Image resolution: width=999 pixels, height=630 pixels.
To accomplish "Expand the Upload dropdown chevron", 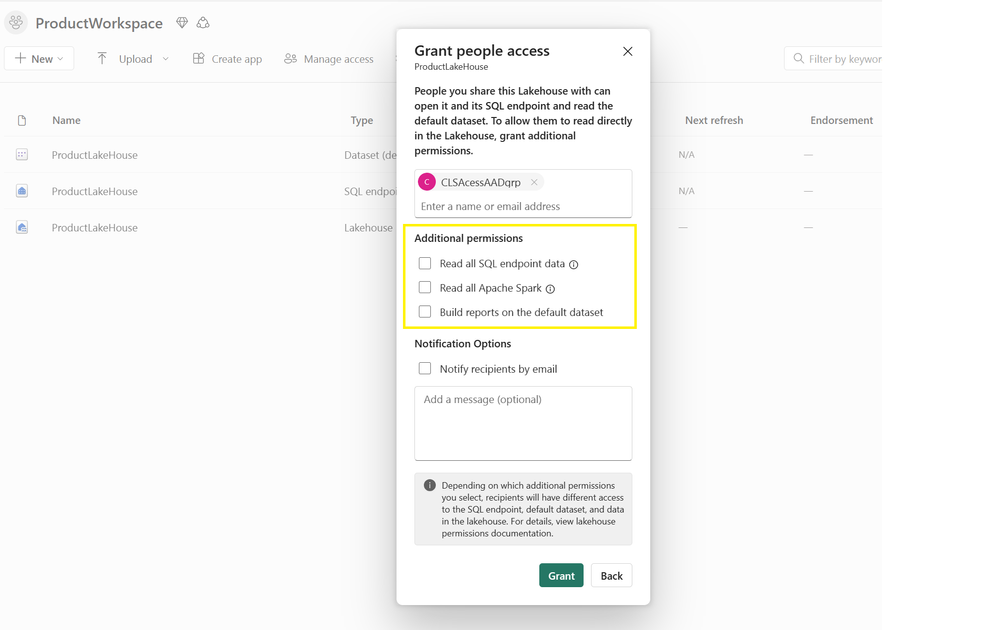I will (x=166, y=59).
